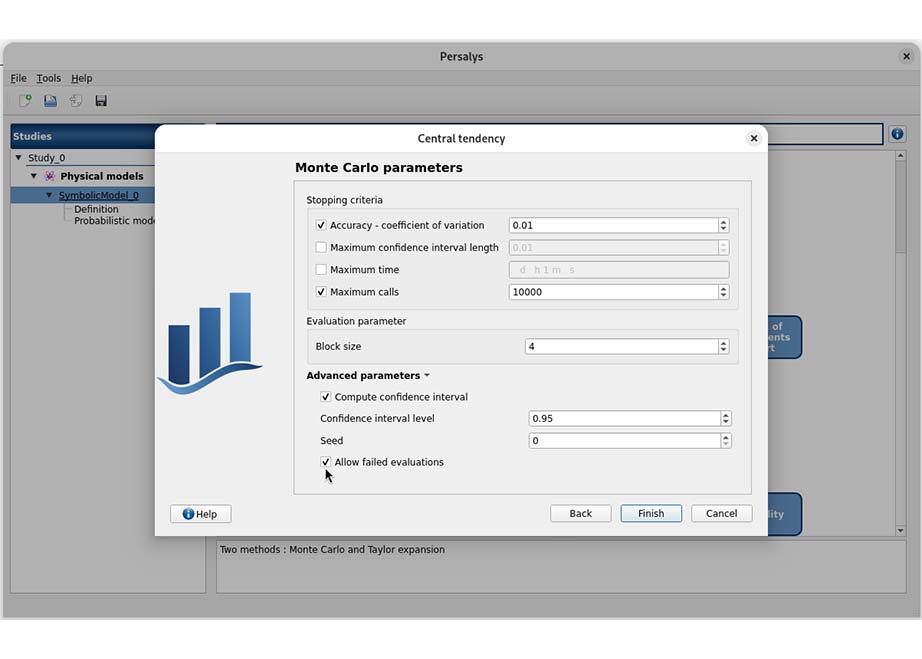Image resolution: width=922 pixels, height=659 pixels.
Task: Collapse the SymbolicModel_0 tree node
Action: point(49,195)
